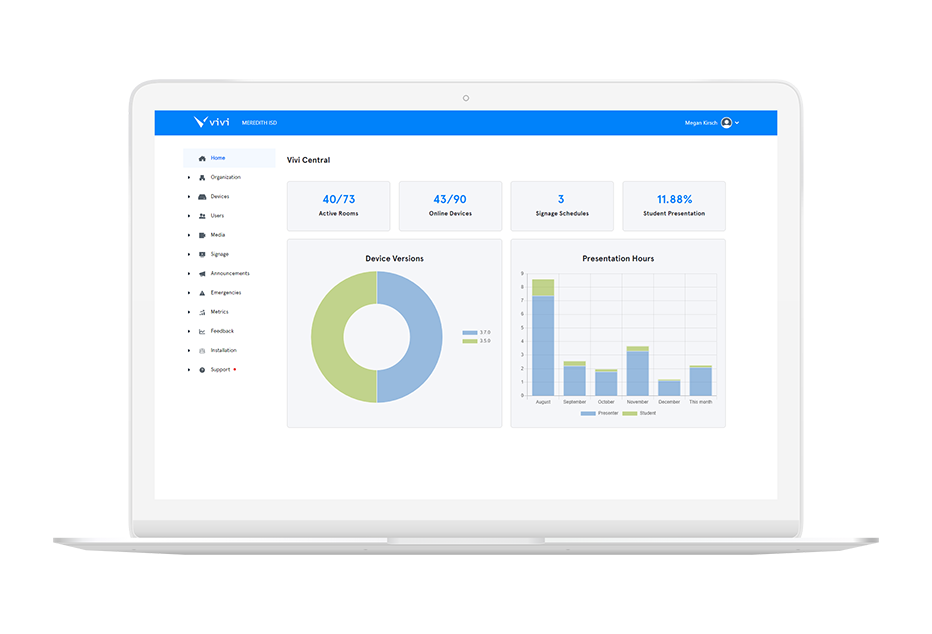Open the Support menu item with red badge
932x634 pixels.
214,369
